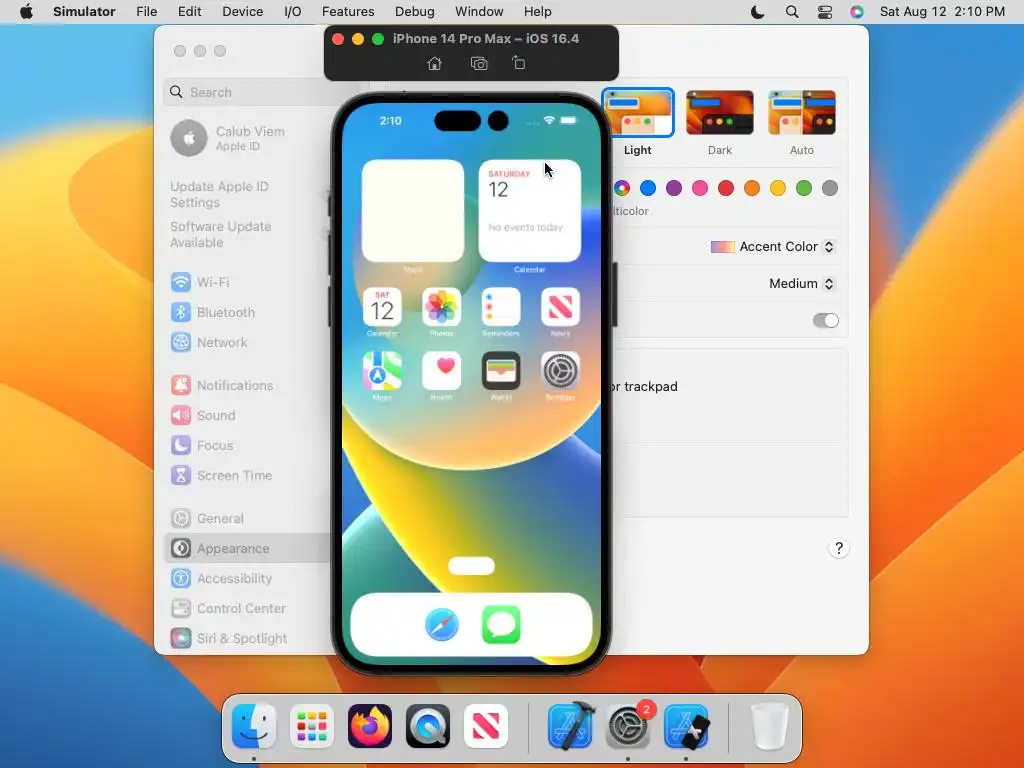
Task: Click the help question mark button
Action: (x=839, y=548)
